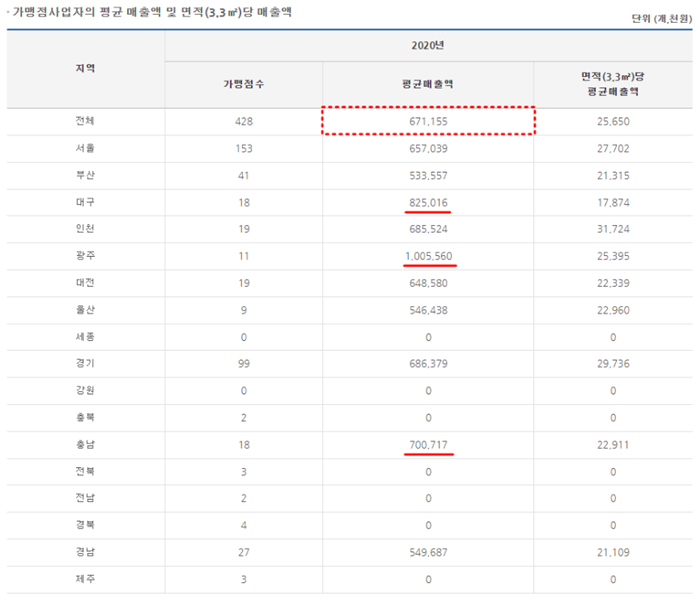Select the average sales value 671,155
Screen dimensions: 700x604
(x=428, y=121)
